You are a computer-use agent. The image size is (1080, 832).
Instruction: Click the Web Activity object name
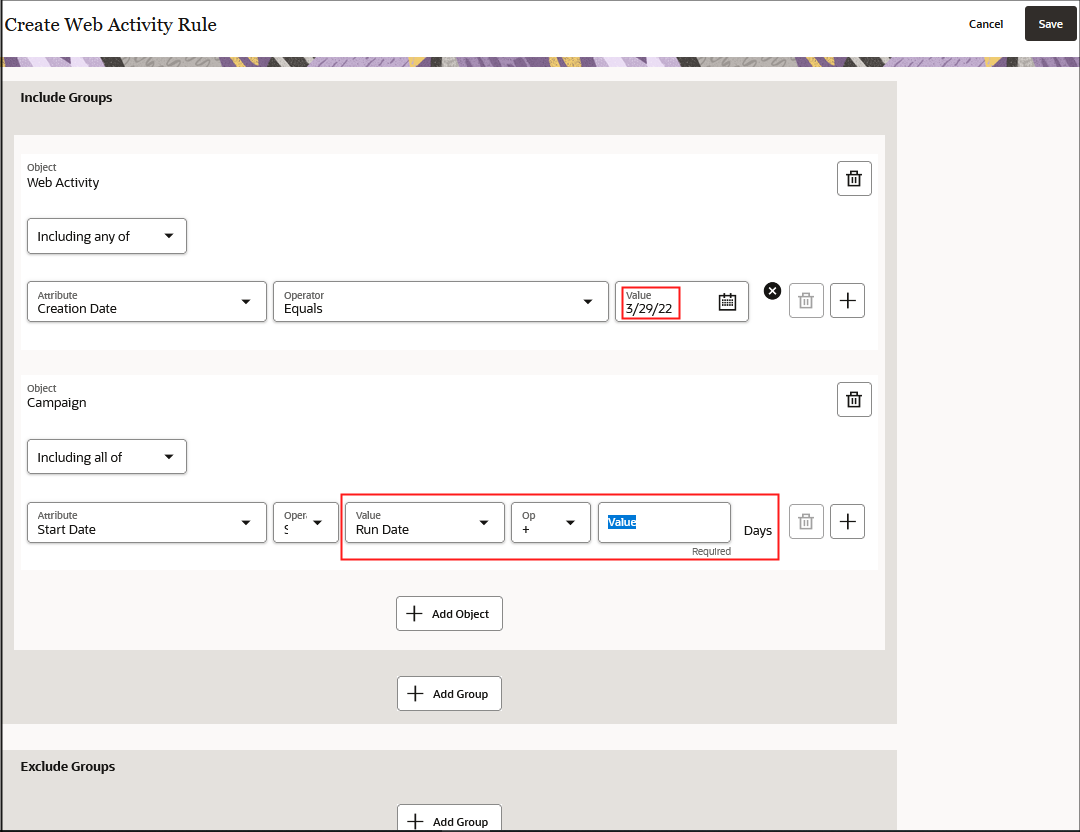(x=63, y=183)
